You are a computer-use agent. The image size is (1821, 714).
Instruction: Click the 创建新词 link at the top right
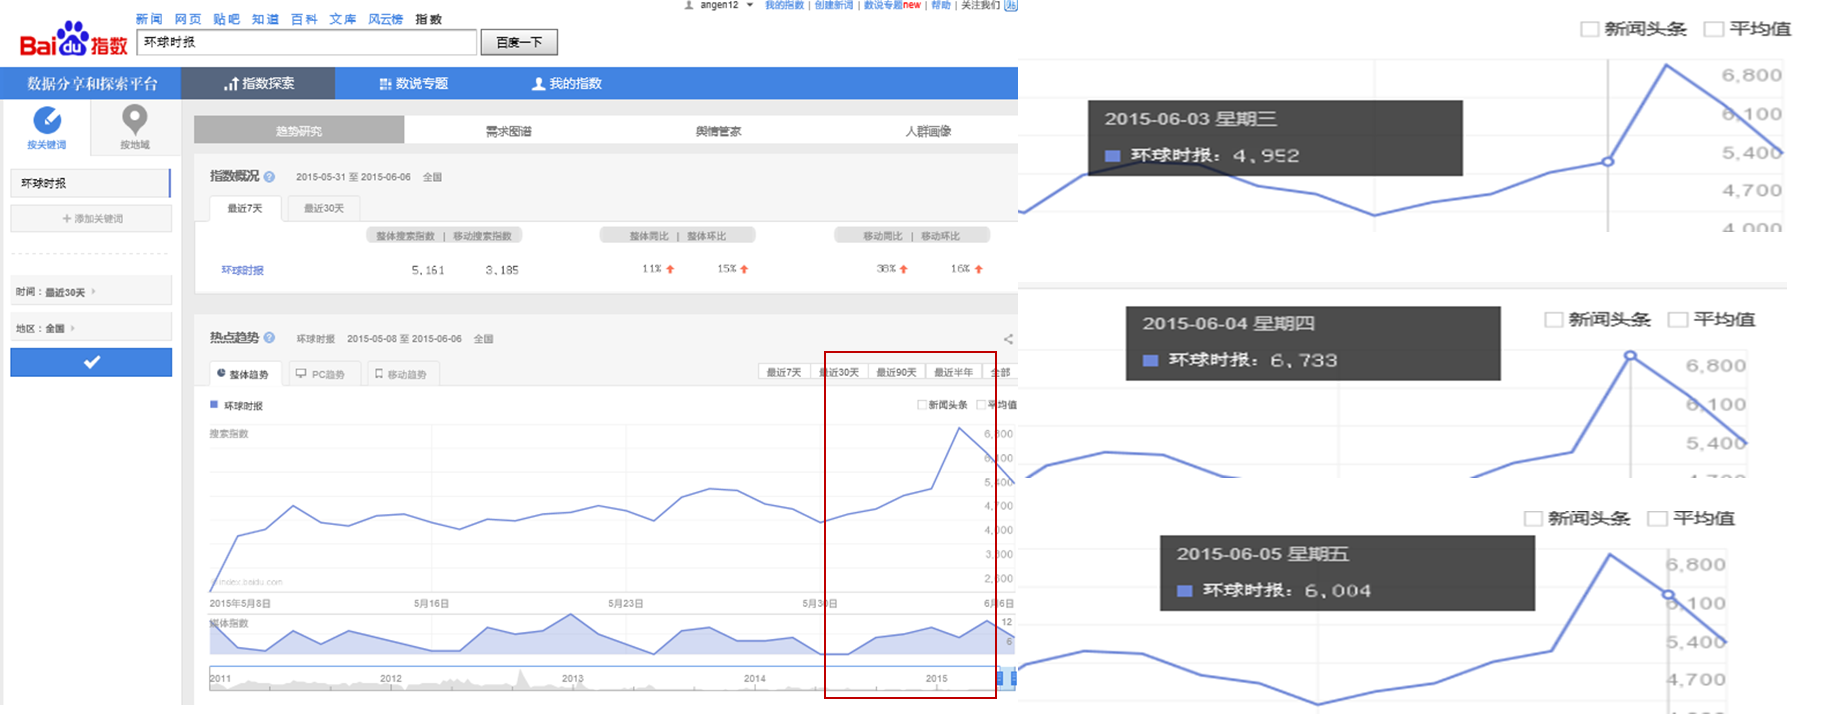point(834,5)
